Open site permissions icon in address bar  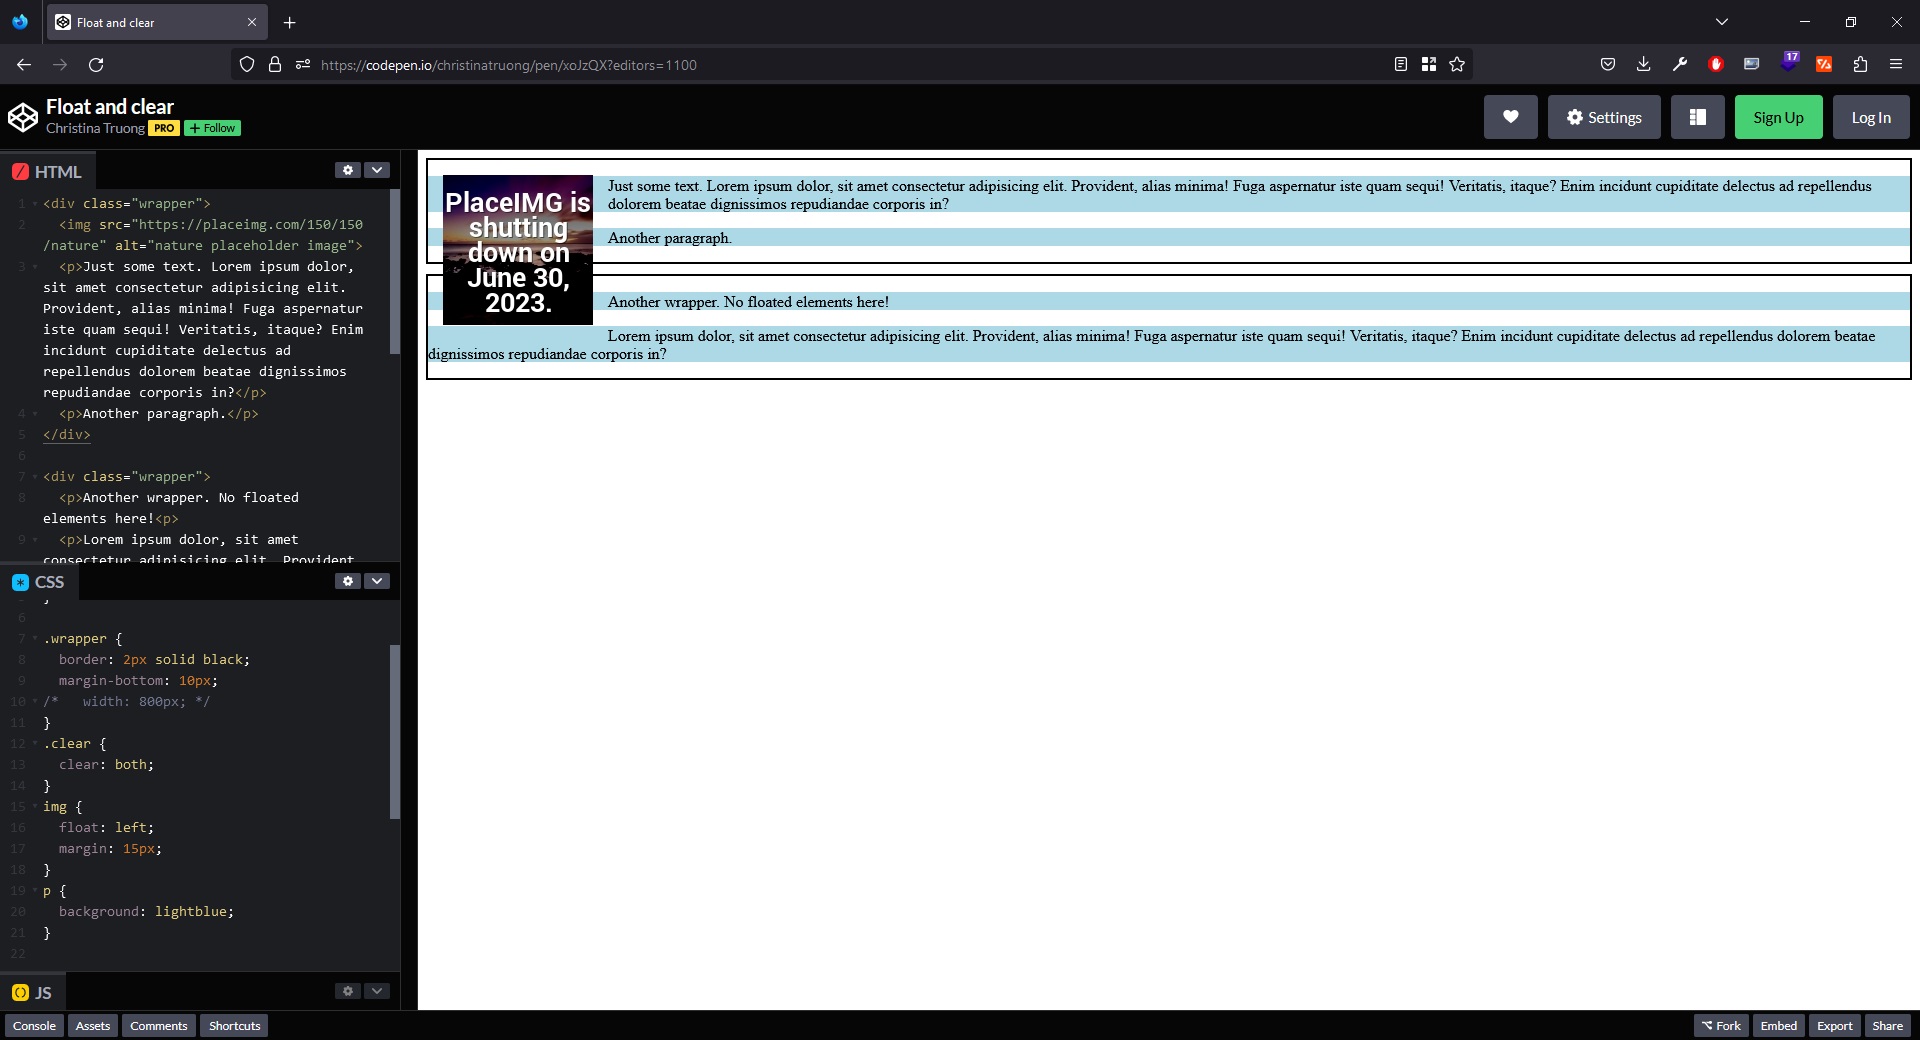(x=303, y=64)
